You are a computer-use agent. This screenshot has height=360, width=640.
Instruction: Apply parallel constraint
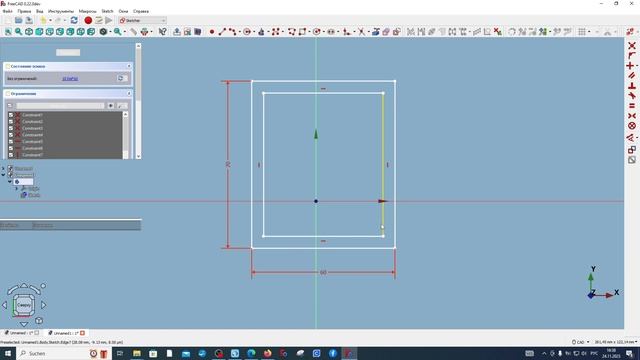tap(632, 76)
